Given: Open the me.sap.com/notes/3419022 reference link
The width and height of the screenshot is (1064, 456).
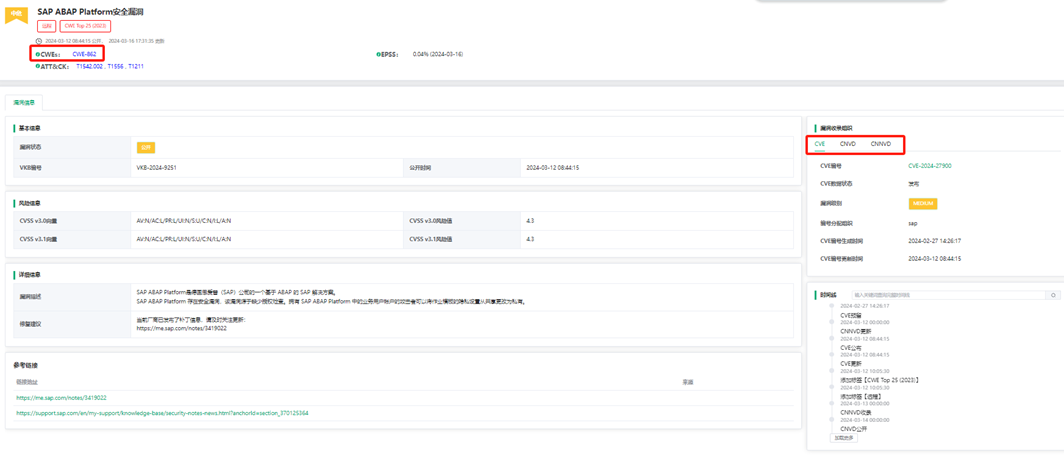Looking at the screenshot, I should point(61,398).
